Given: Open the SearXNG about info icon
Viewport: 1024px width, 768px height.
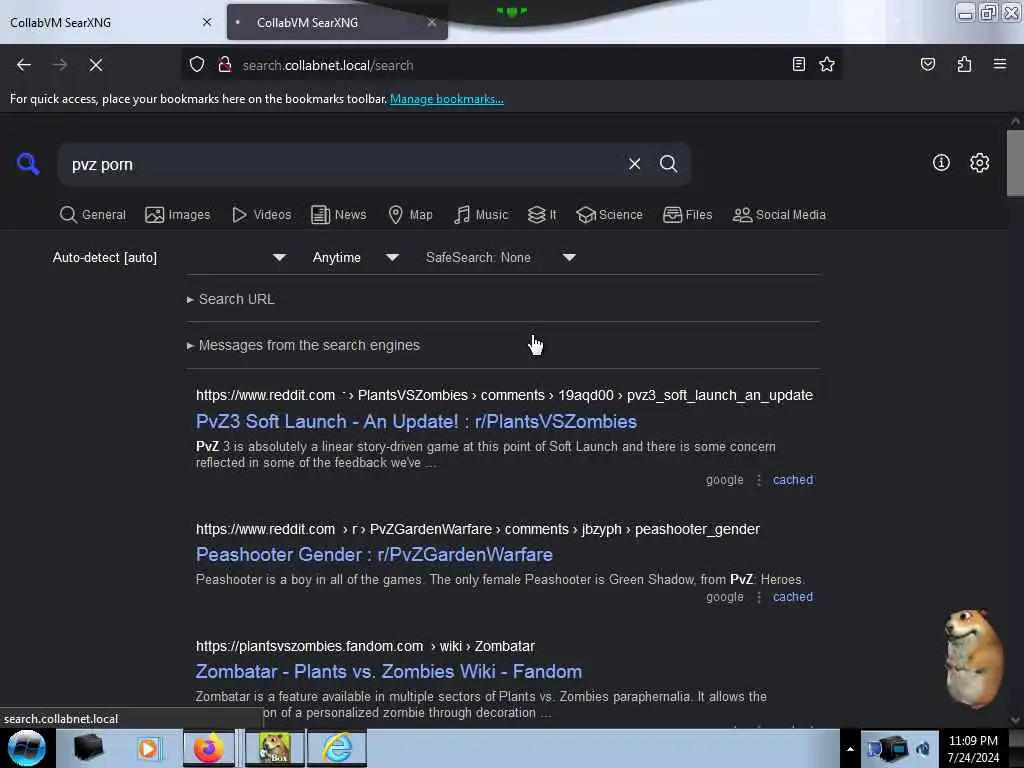Looking at the screenshot, I should click(941, 163).
